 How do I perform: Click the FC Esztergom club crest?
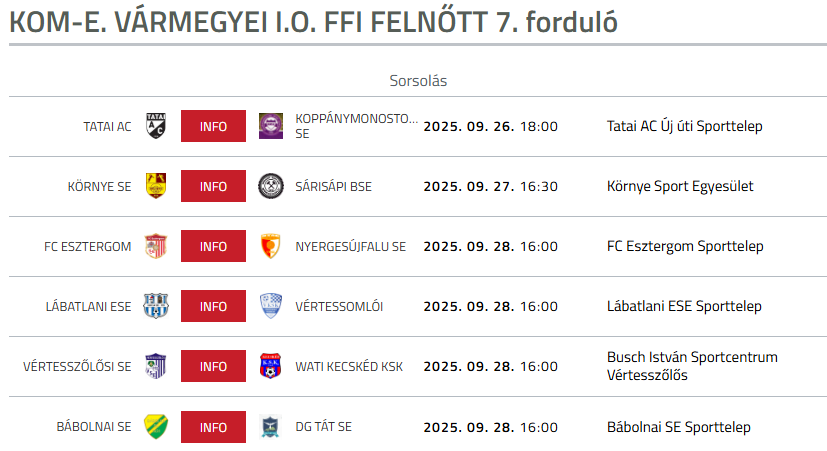coord(156,246)
